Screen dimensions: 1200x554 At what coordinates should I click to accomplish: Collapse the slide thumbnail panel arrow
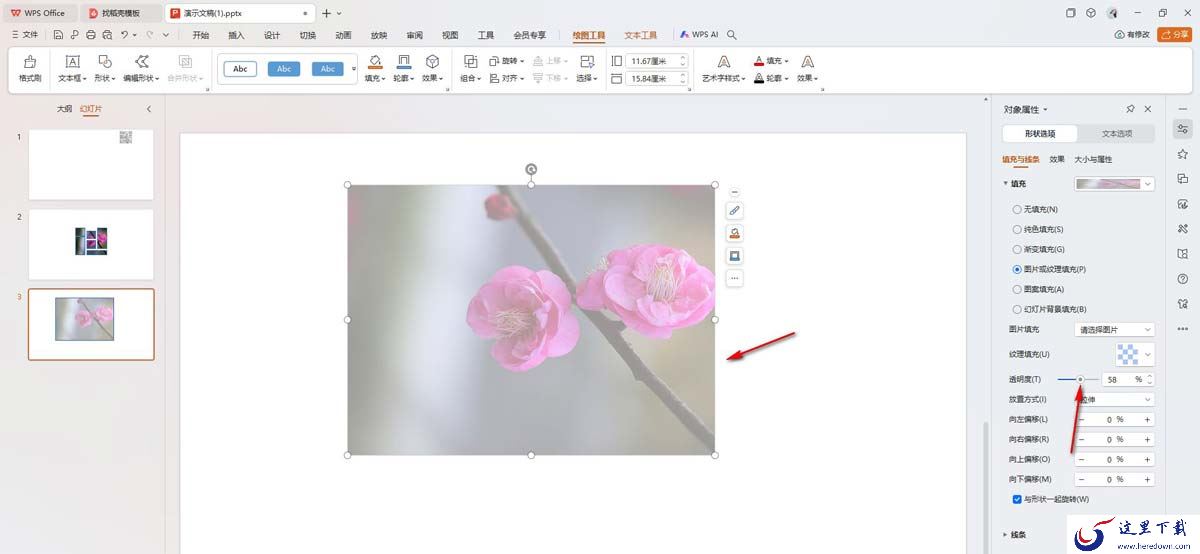coord(149,109)
